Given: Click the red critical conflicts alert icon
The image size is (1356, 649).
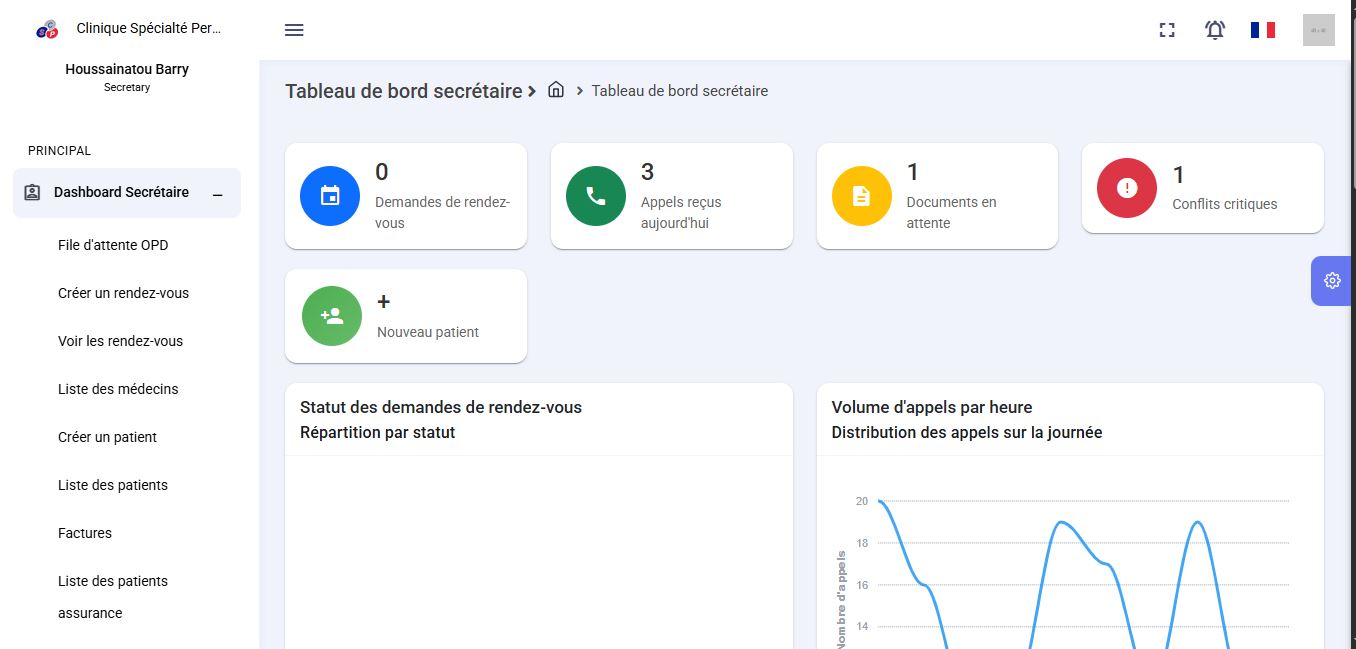Looking at the screenshot, I should 1127,188.
